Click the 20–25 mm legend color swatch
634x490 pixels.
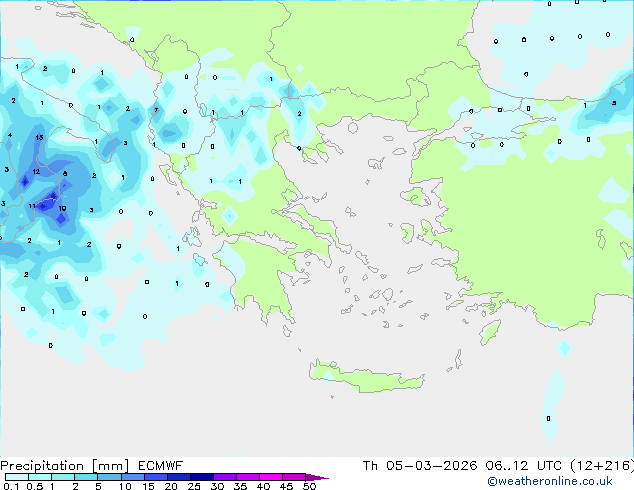[178, 477]
